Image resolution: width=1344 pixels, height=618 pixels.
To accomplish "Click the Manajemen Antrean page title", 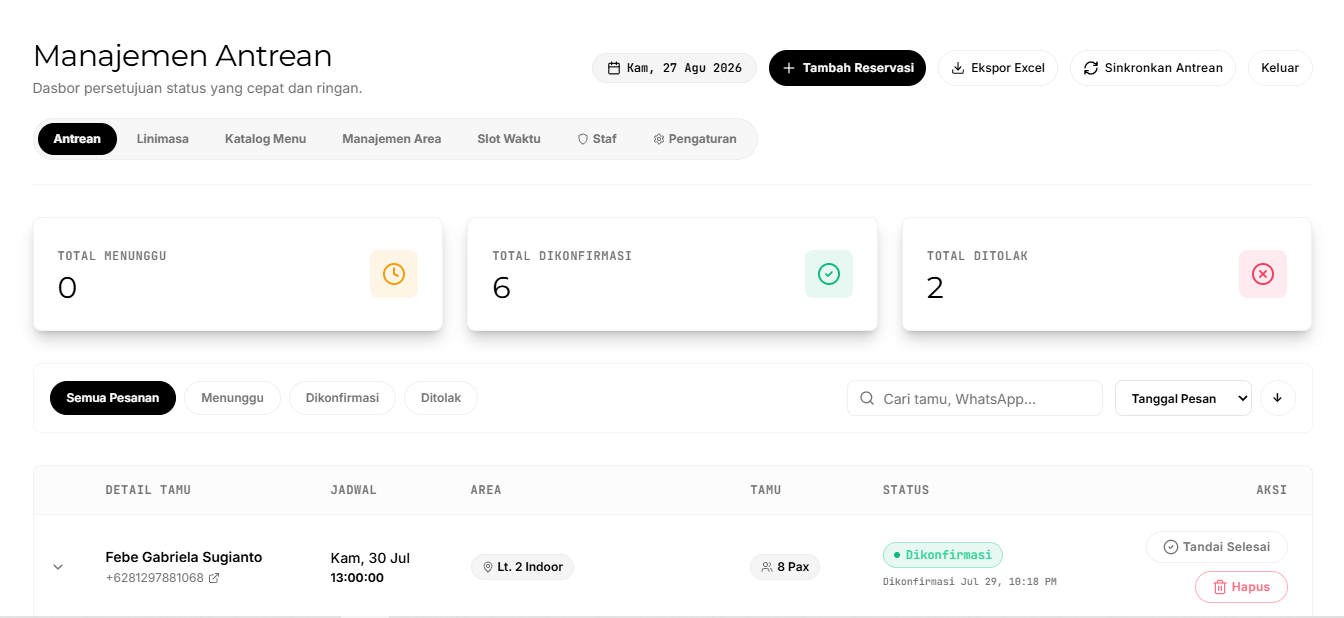I will click(183, 55).
